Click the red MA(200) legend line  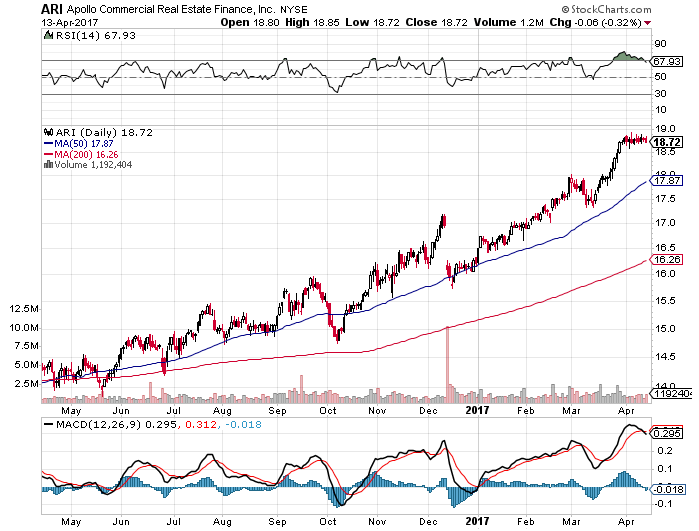tap(48, 154)
